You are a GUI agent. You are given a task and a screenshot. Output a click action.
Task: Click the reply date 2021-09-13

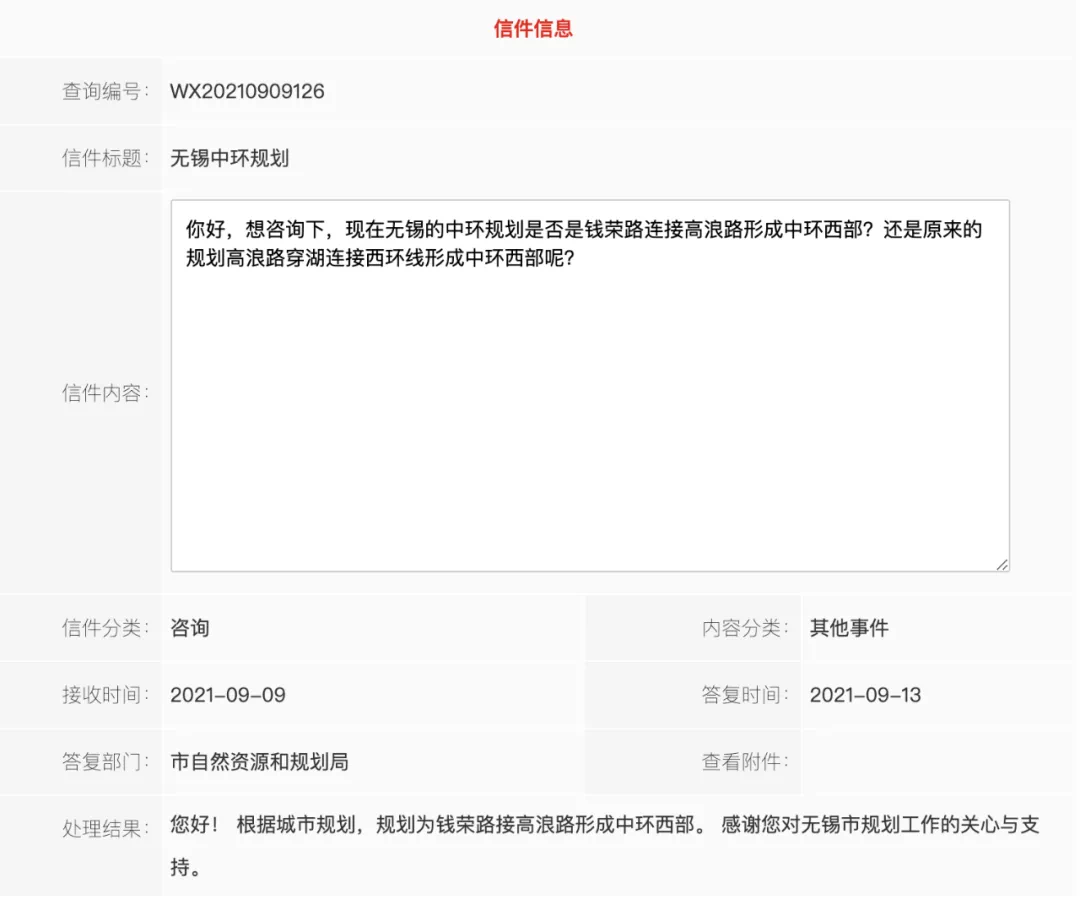click(x=865, y=695)
